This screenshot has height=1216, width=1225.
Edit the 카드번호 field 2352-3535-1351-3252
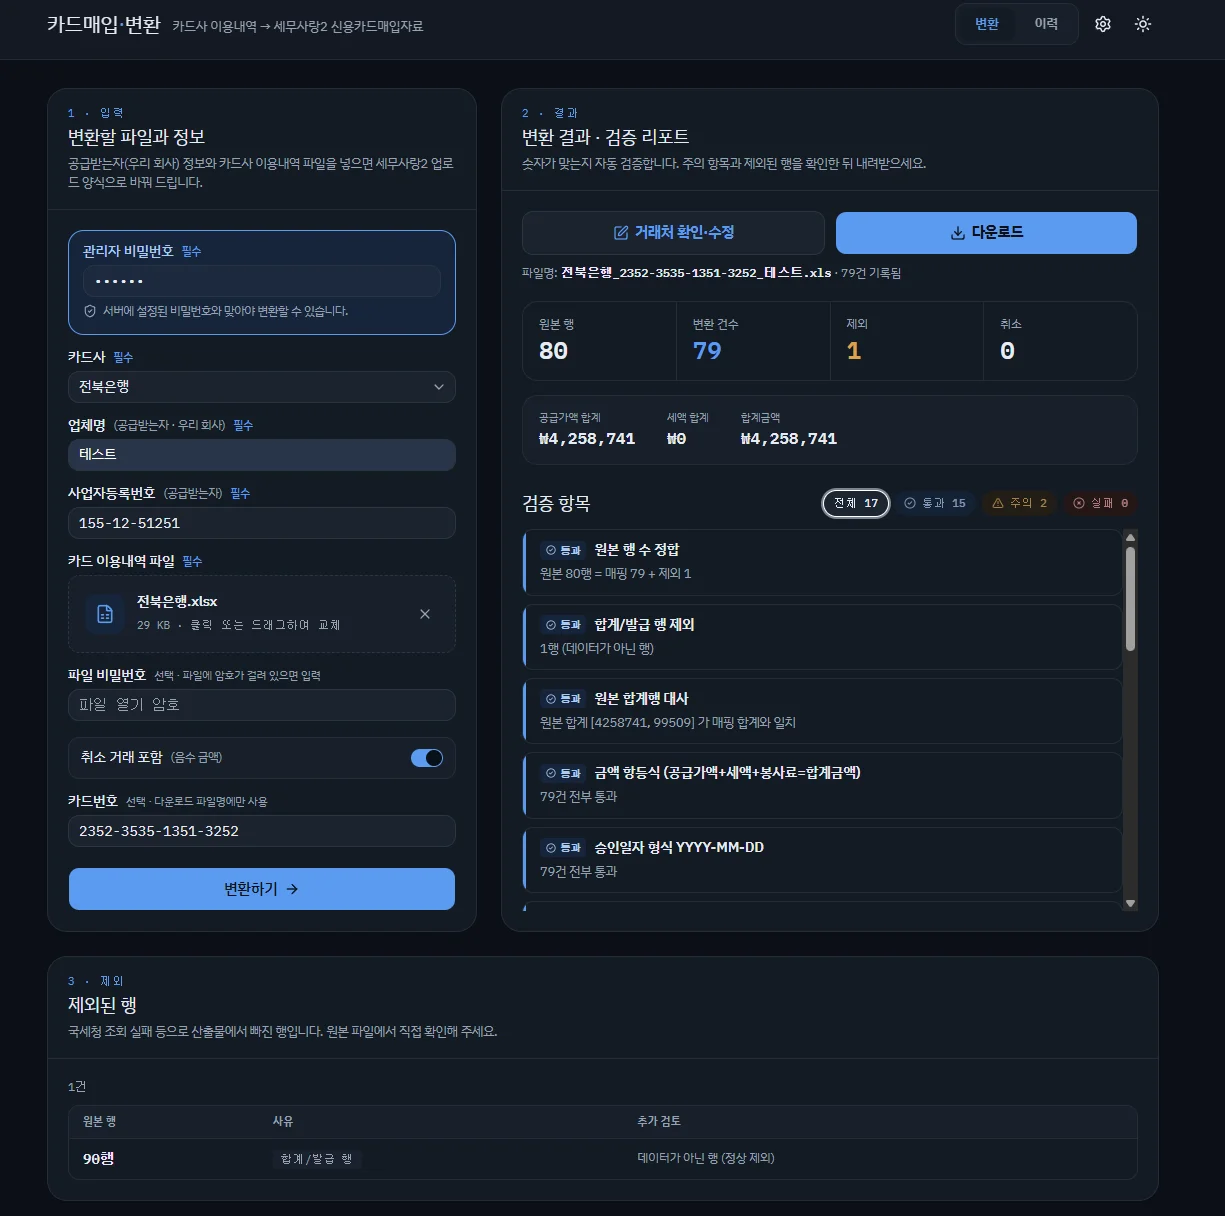(x=262, y=831)
